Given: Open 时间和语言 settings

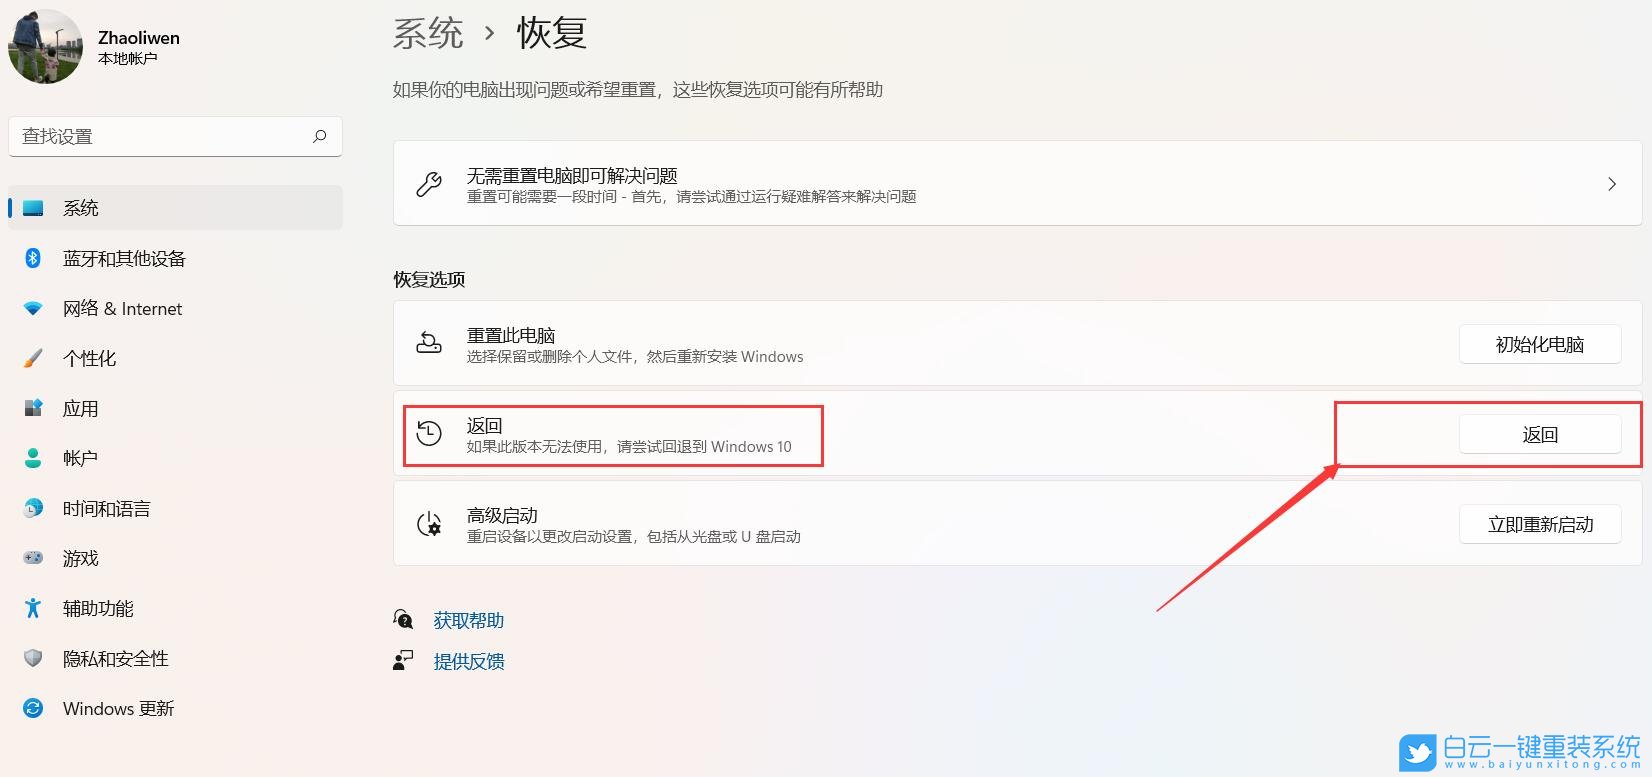Looking at the screenshot, I should point(106,508).
